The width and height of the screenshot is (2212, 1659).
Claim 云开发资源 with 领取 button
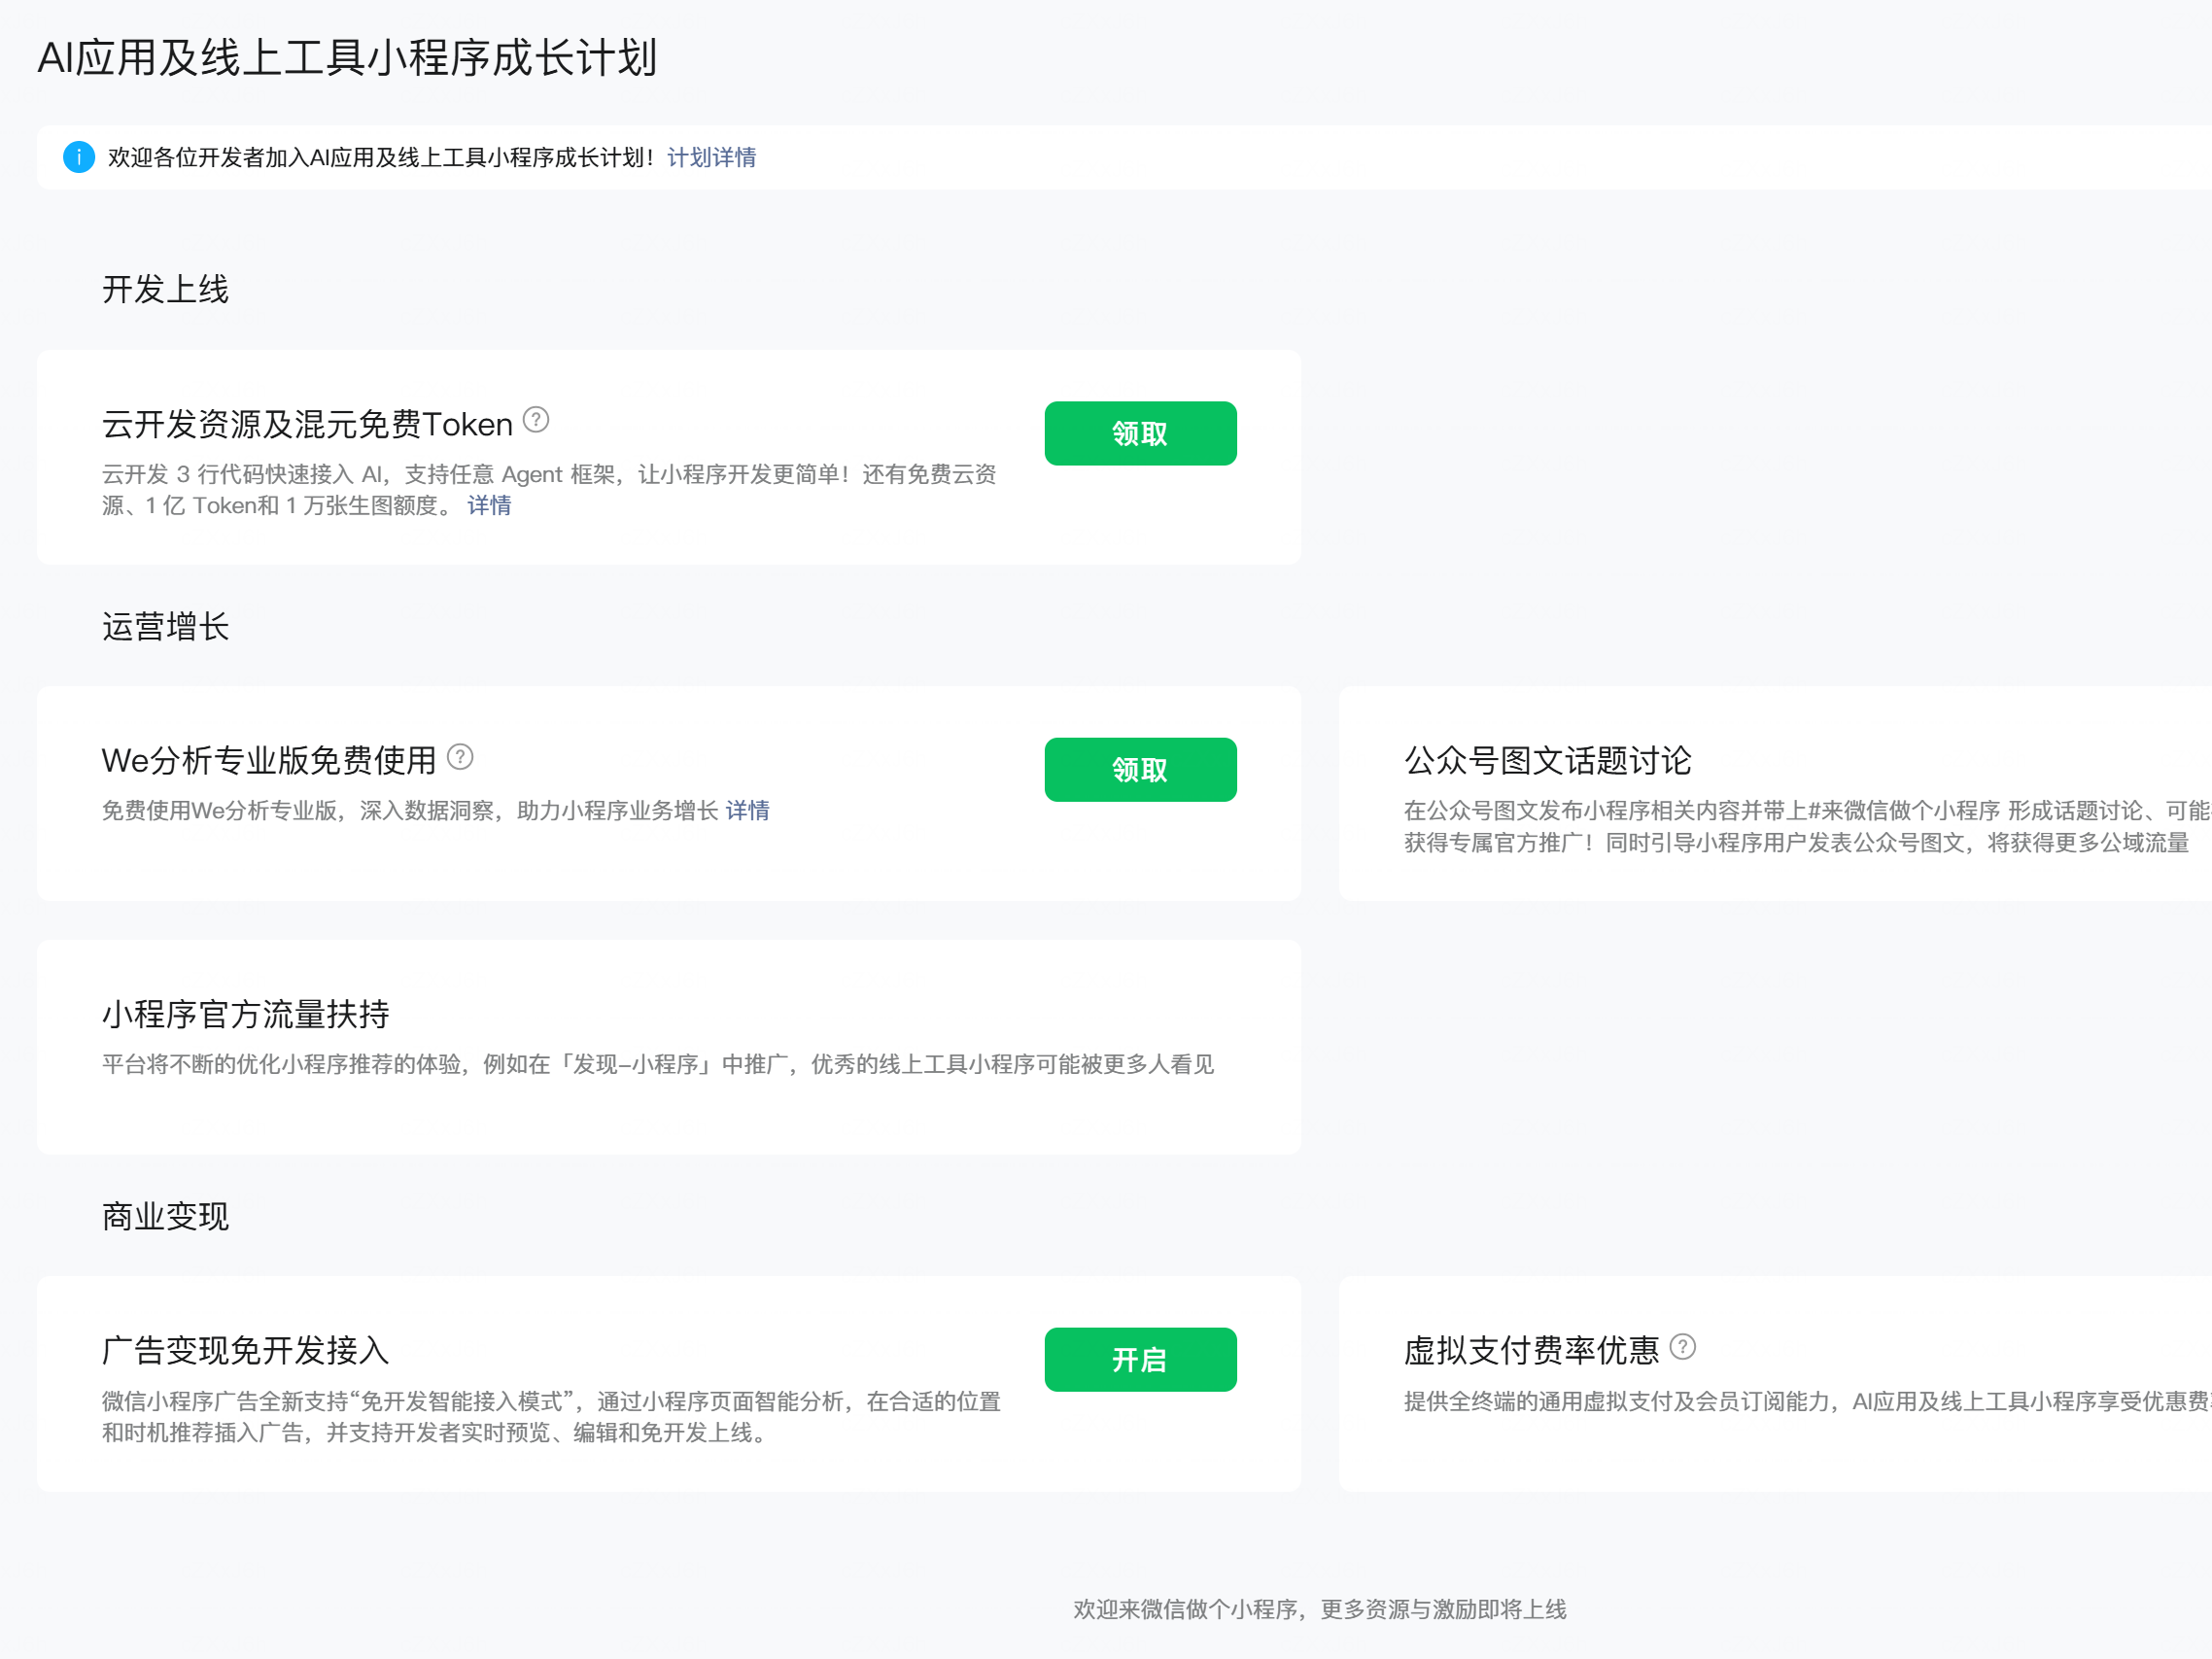(1140, 433)
